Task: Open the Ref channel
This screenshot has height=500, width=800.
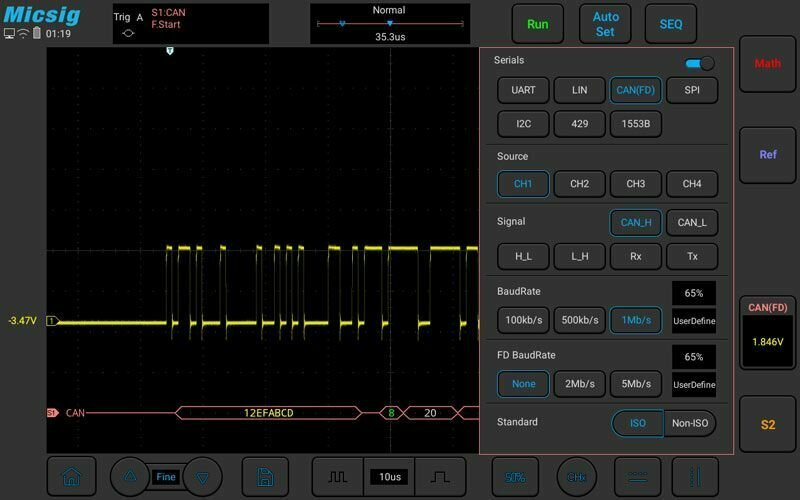Action: tap(768, 155)
